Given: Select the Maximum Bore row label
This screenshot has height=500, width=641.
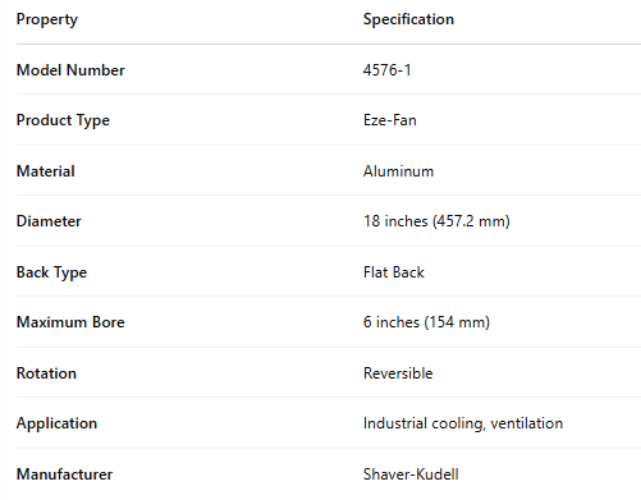Looking at the screenshot, I should tap(70, 322).
